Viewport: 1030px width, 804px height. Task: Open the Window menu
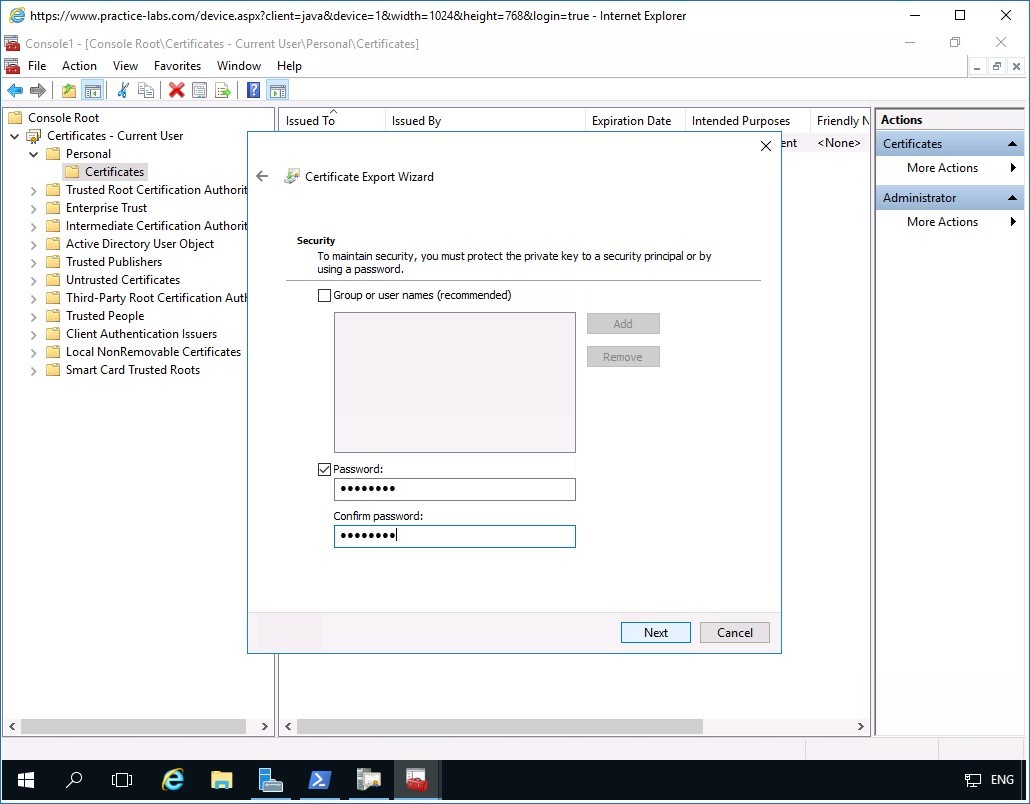(239, 66)
